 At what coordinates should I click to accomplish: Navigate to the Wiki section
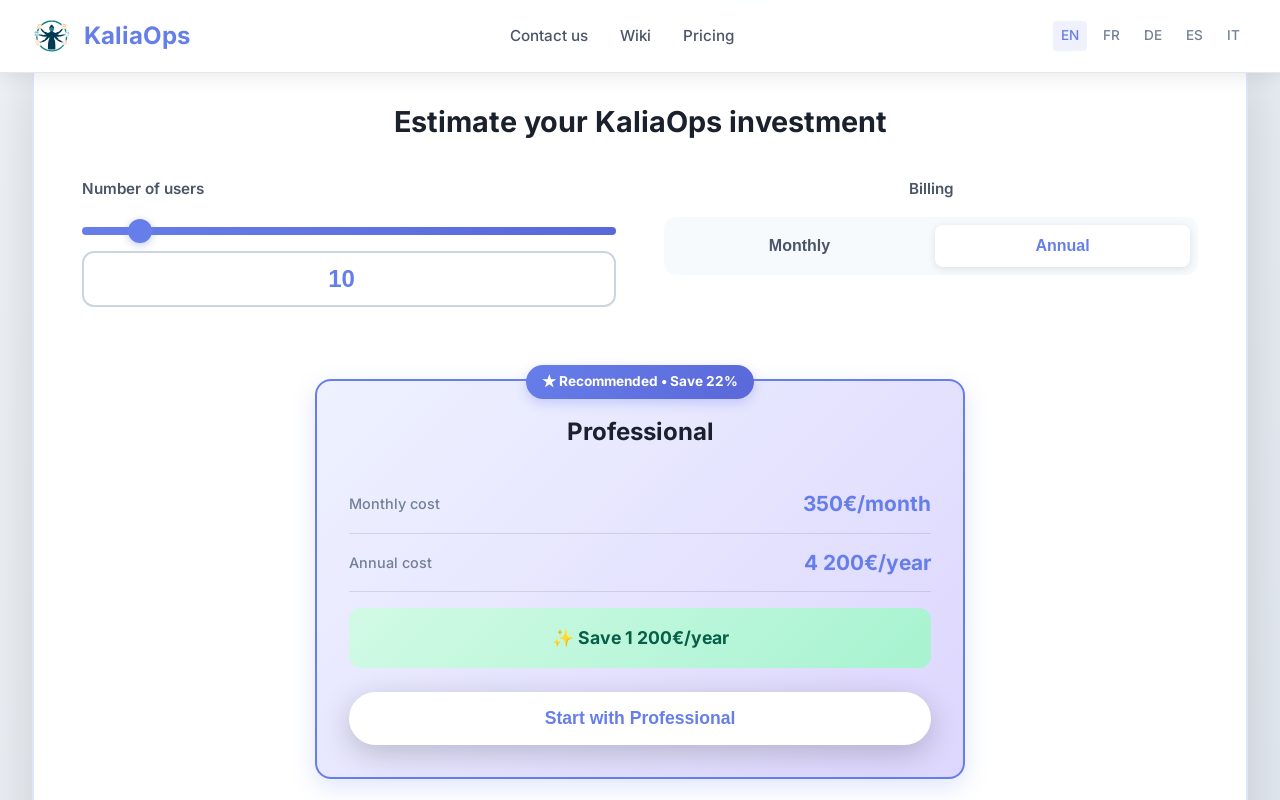[x=635, y=35]
